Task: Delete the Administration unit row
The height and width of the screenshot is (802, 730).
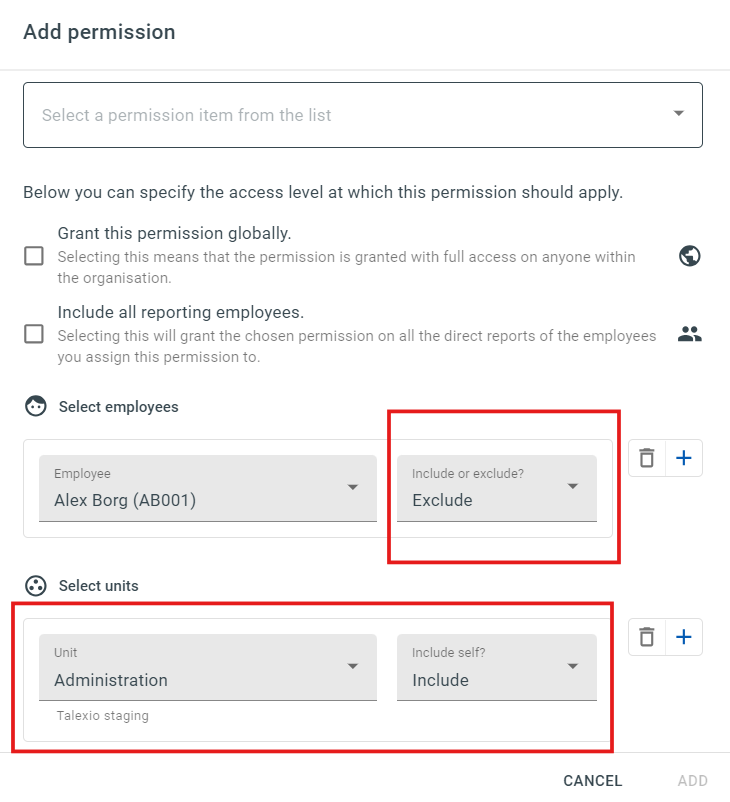Action: click(647, 637)
